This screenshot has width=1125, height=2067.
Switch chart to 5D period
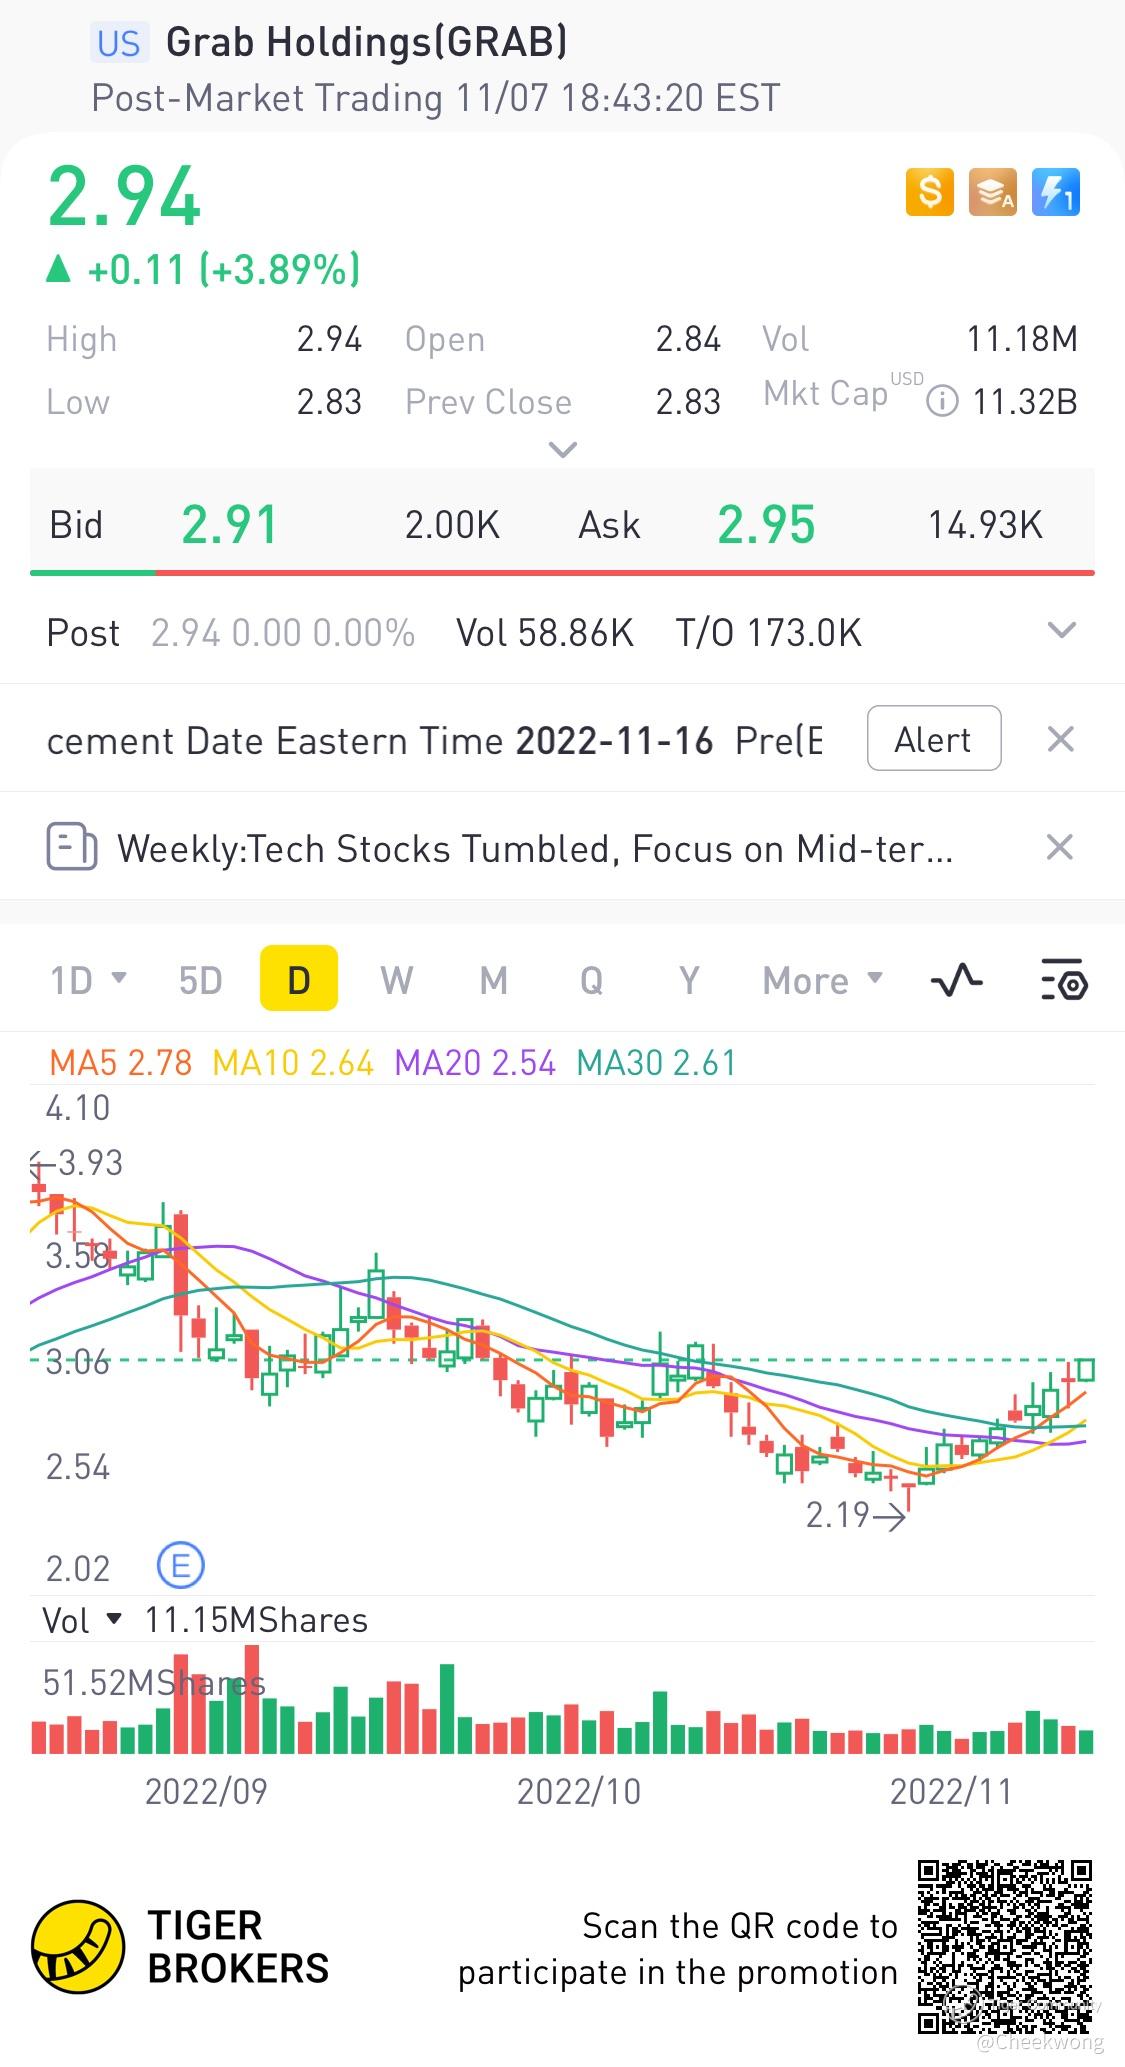click(200, 980)
